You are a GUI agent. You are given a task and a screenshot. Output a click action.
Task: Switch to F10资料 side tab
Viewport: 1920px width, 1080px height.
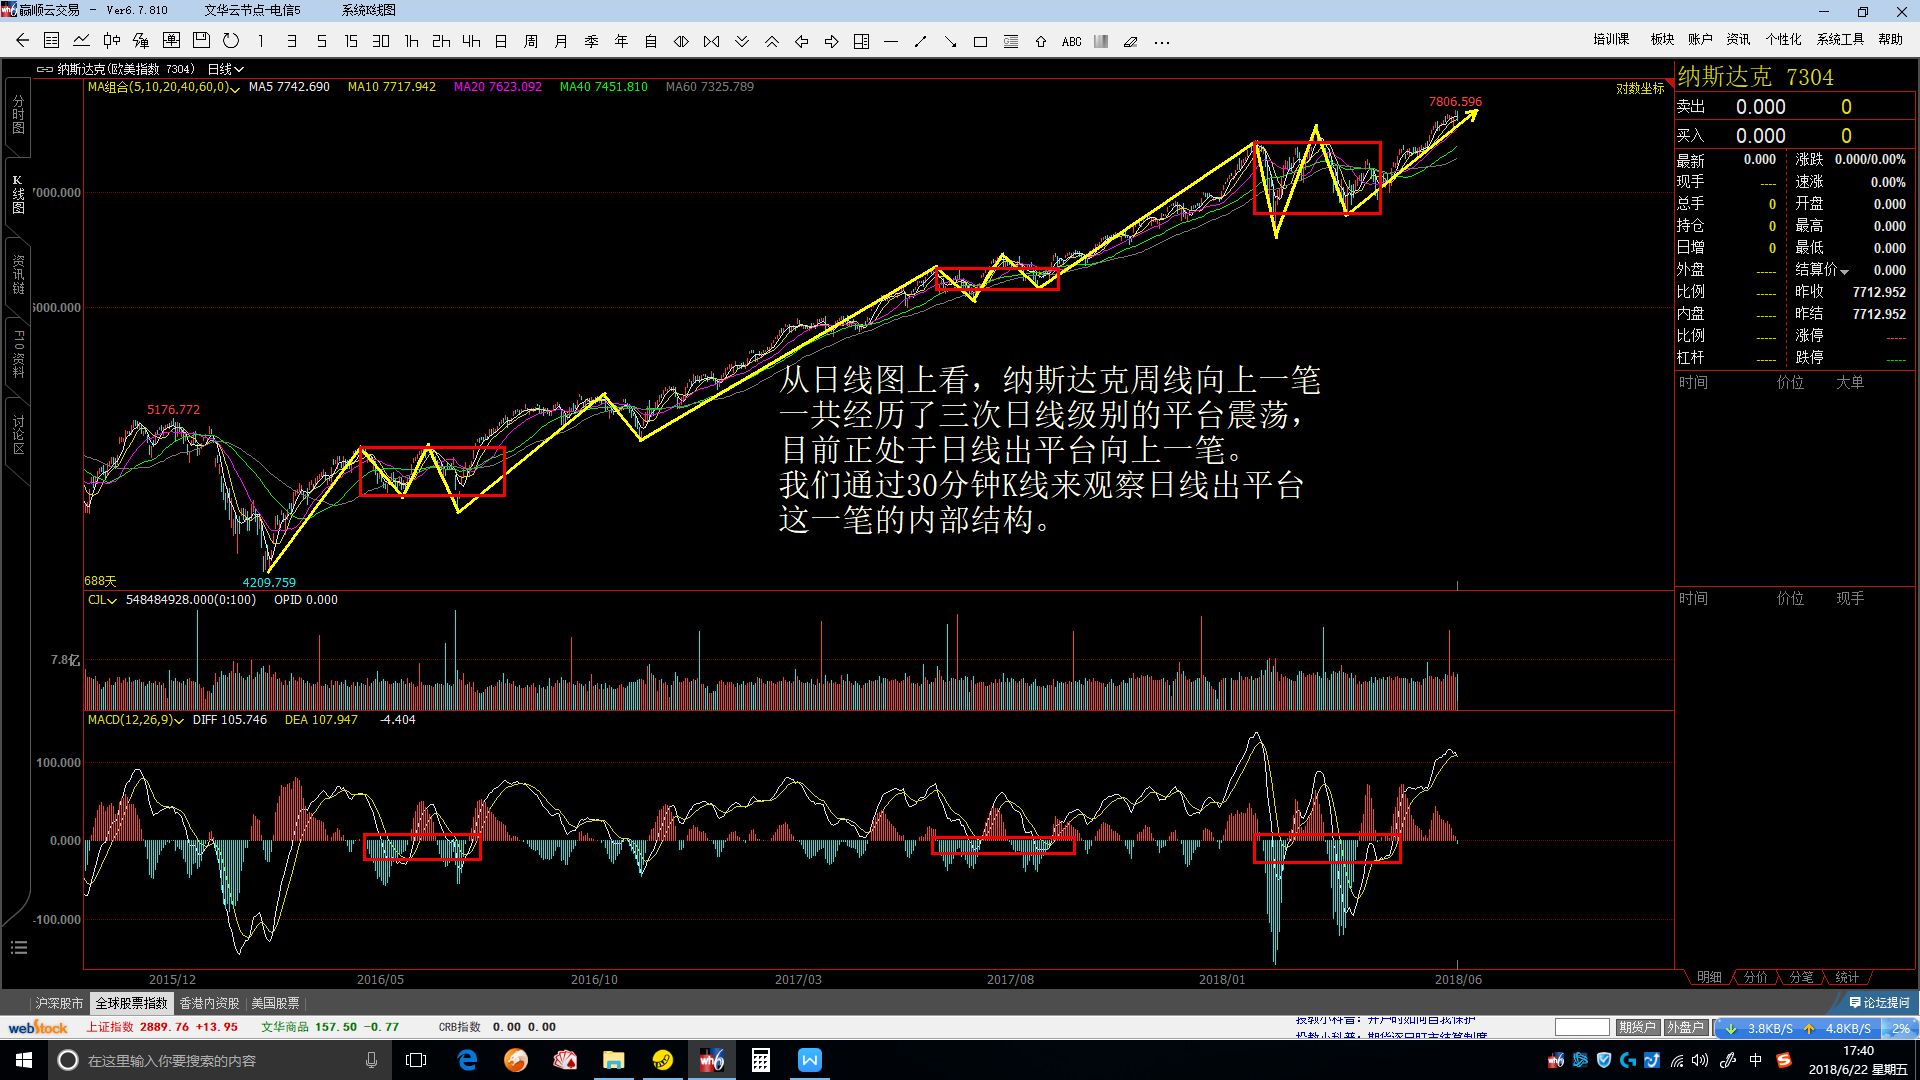pyautogui.click(x=18, y=353)
